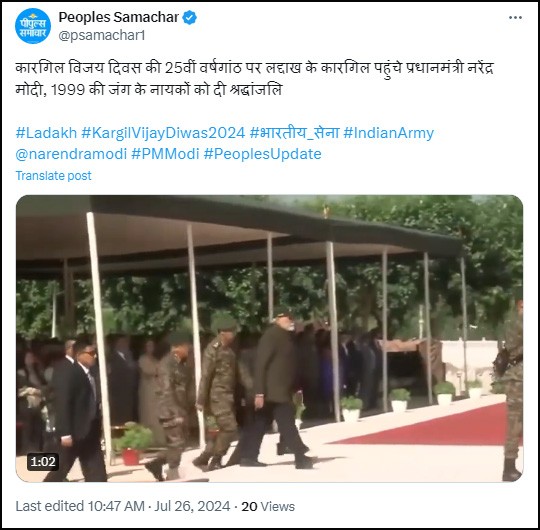The image size is (540, 530).
Task: Click the blue verified badge icon
Action: (189, 18)
